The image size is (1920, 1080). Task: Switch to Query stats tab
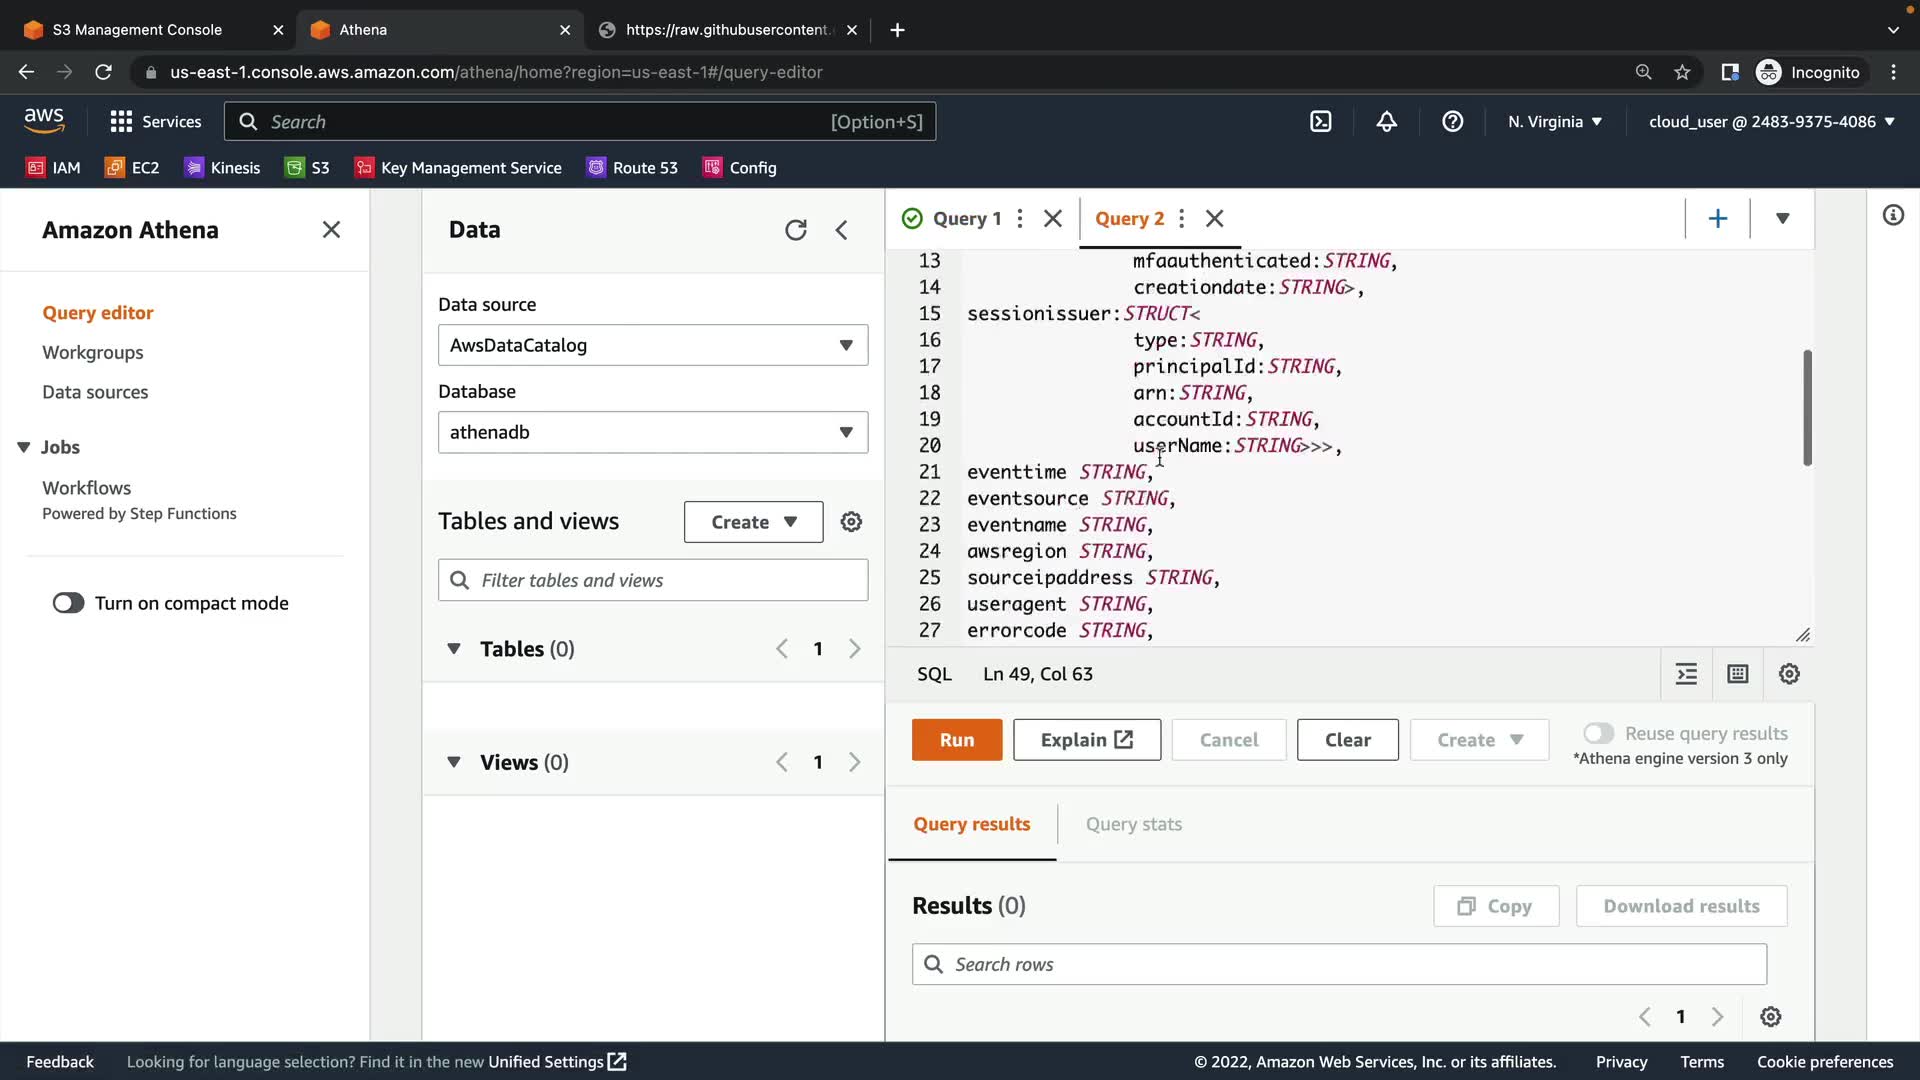(1133, 824)
